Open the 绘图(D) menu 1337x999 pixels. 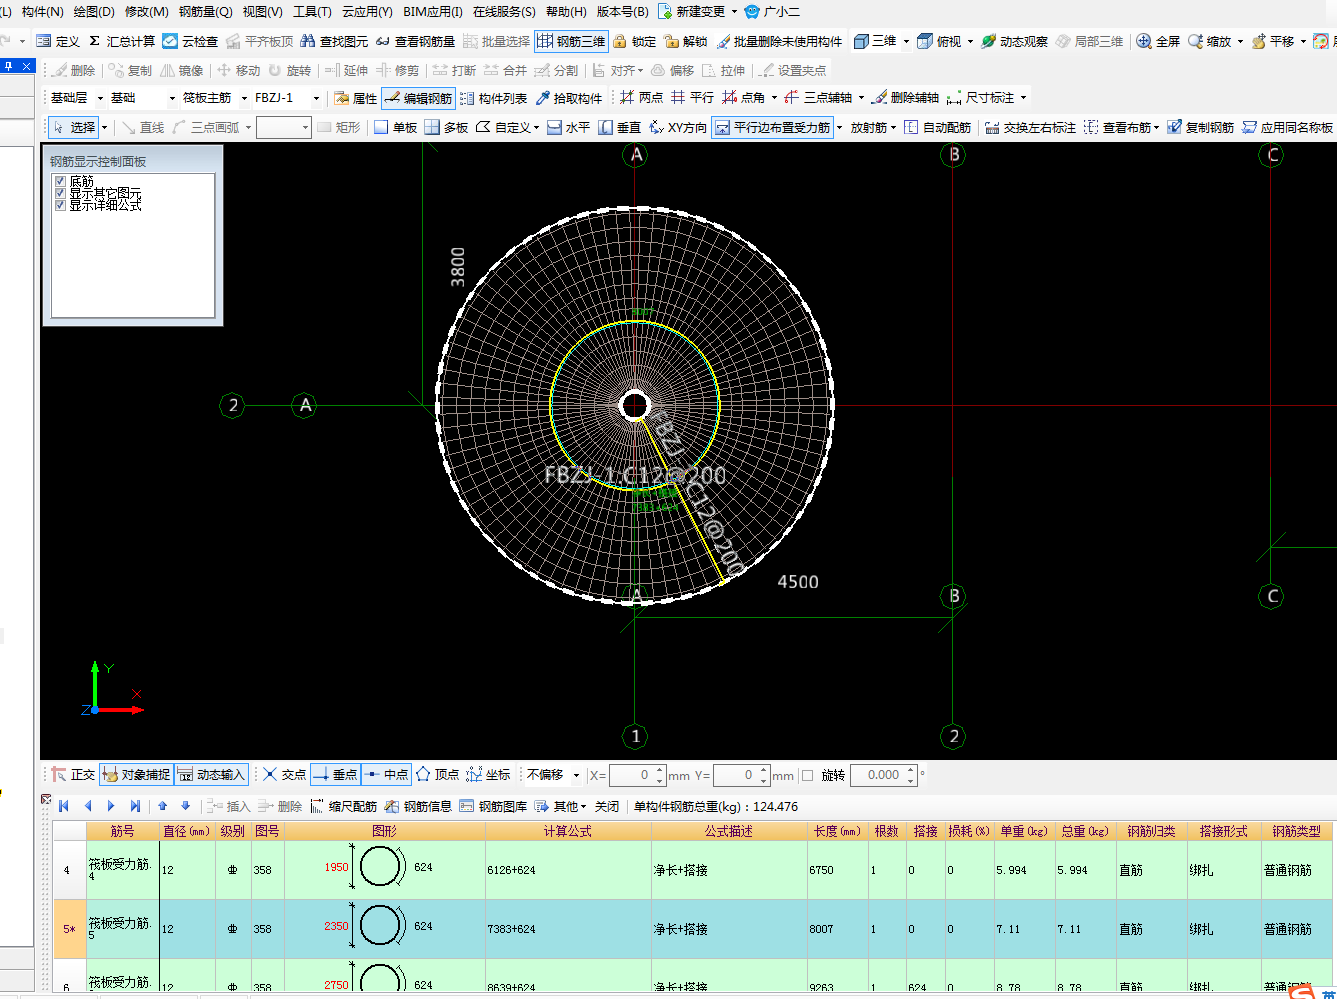pyautogui.click(x=94, y=12)
